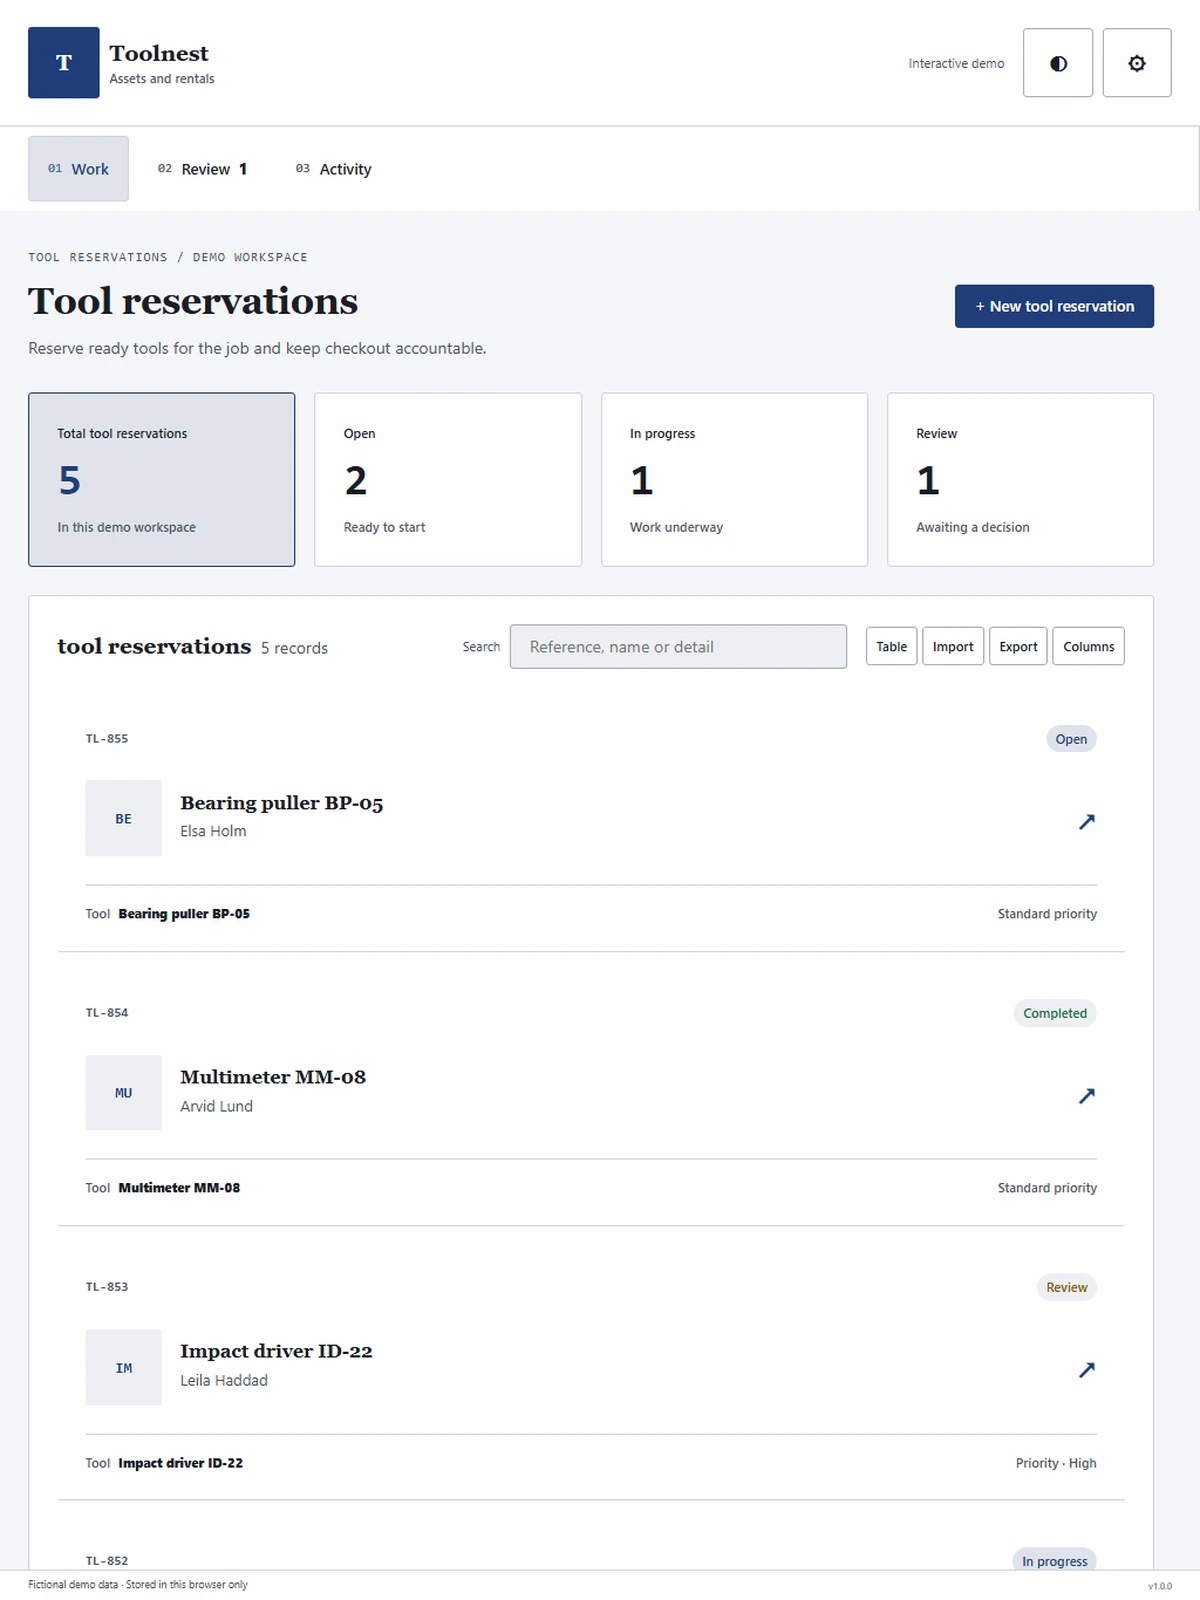This screenshot has height=1600, width=1200.
Task: Switch to the Work tab
Action: pyautogui.click(x=78, y=169)
